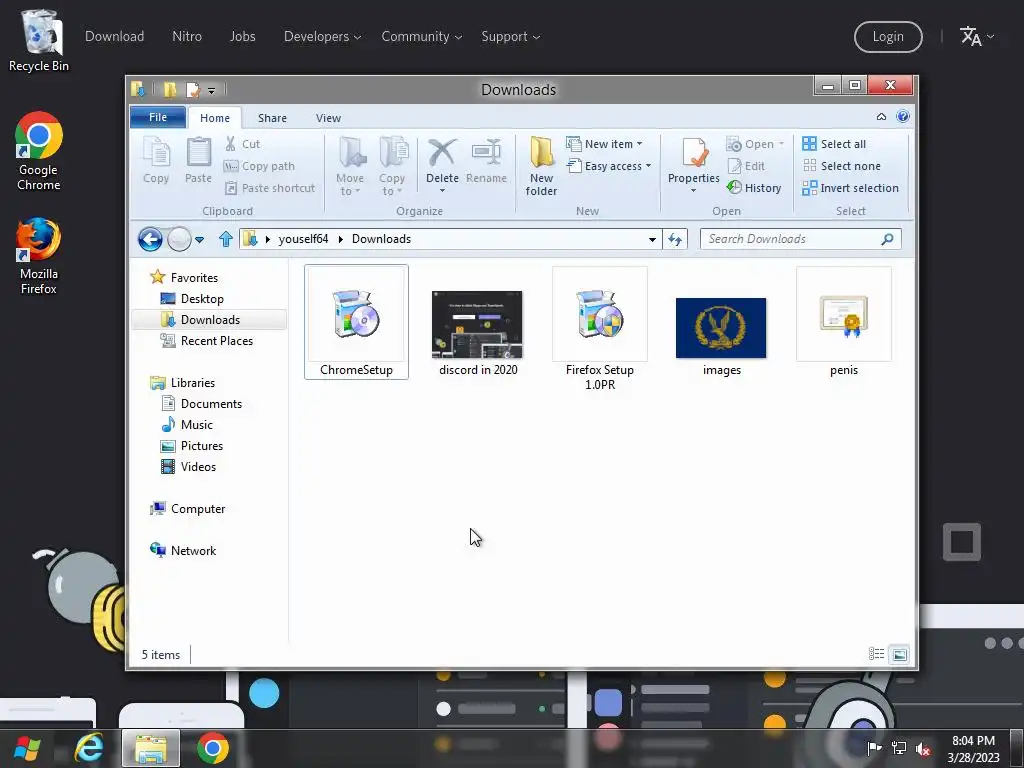
Task: Click Invert selection in the ribbon
Action: [x=850, y=188]
